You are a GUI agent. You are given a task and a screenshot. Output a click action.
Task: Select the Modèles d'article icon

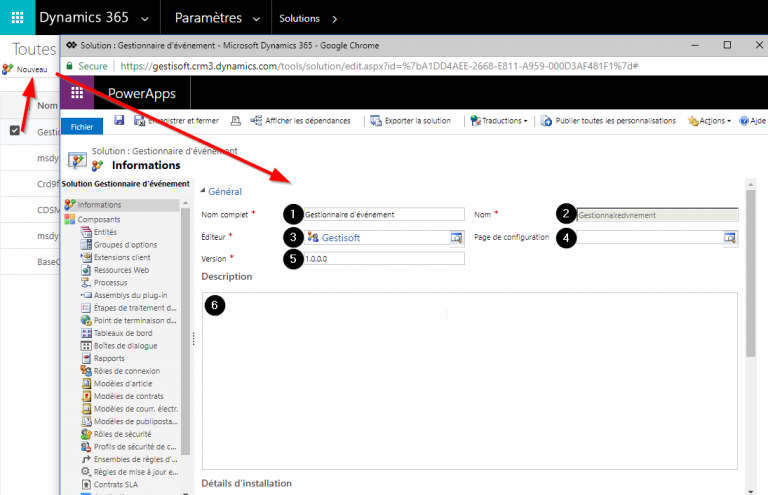[86, 383]
